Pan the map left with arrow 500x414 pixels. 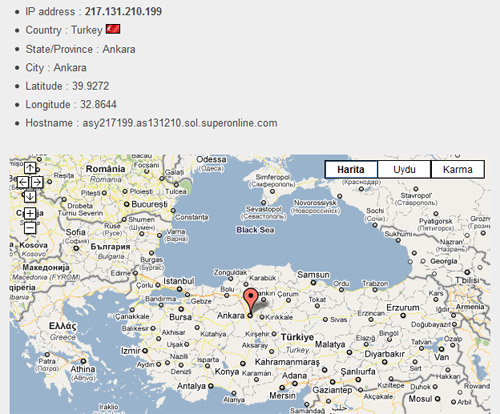tap(23, 182)
